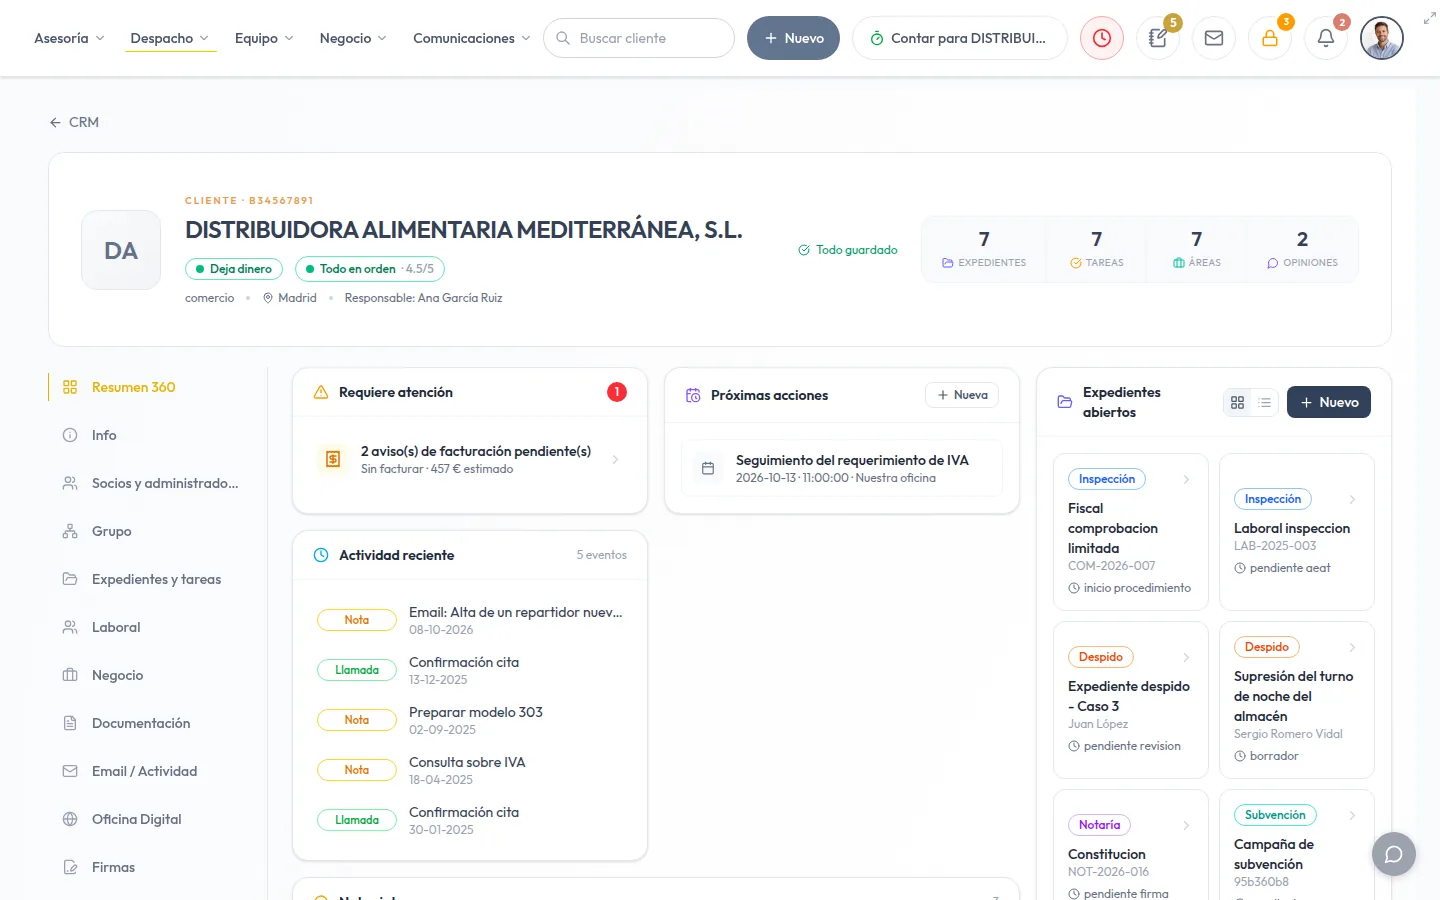The height and width of the screenshot is (900, 1440).
Task: Open Email / Actividad section
Action: pyautogui.click(x=156, y=771)
